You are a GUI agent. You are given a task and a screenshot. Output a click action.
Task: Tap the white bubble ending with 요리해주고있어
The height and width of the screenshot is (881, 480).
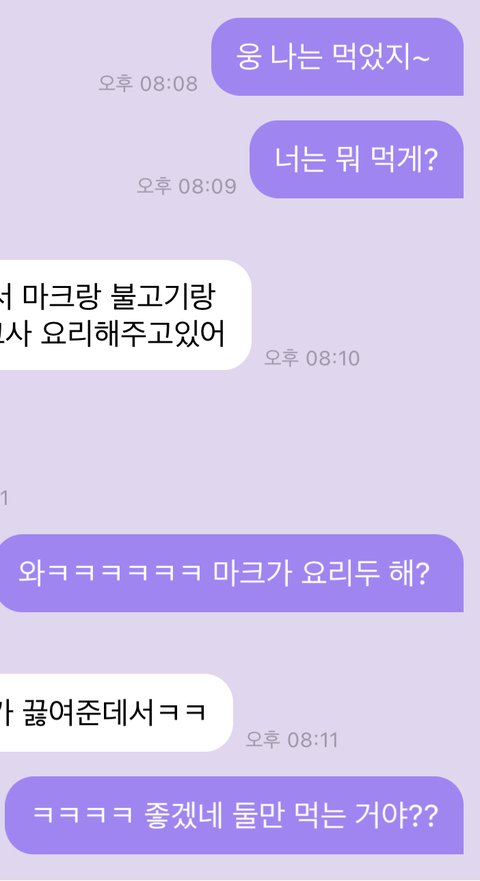pos(125,315)
